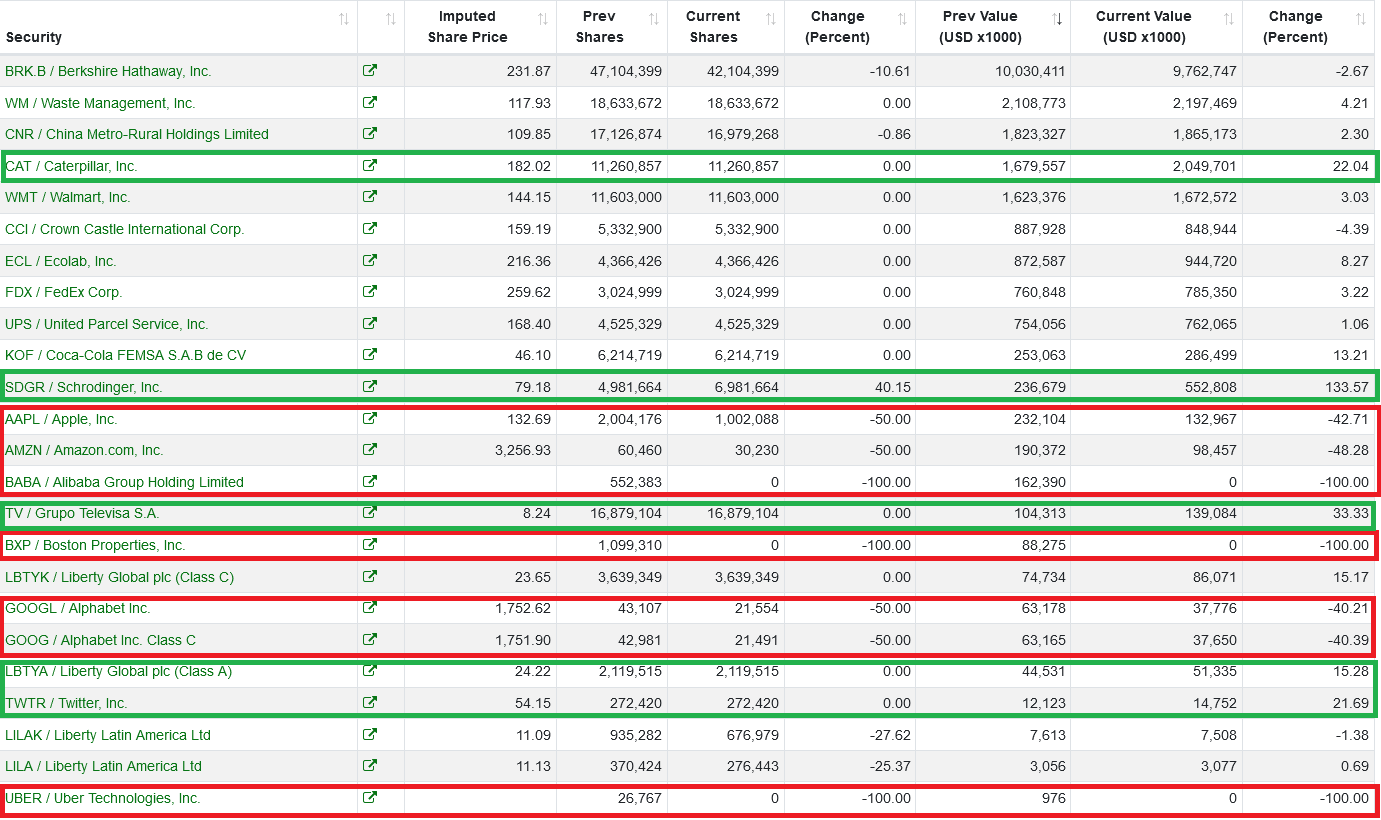The width and height of the screenshot is (1381, 820).
Task: Open WM / Waste Management, Inc. link
Action: (100, 103)
